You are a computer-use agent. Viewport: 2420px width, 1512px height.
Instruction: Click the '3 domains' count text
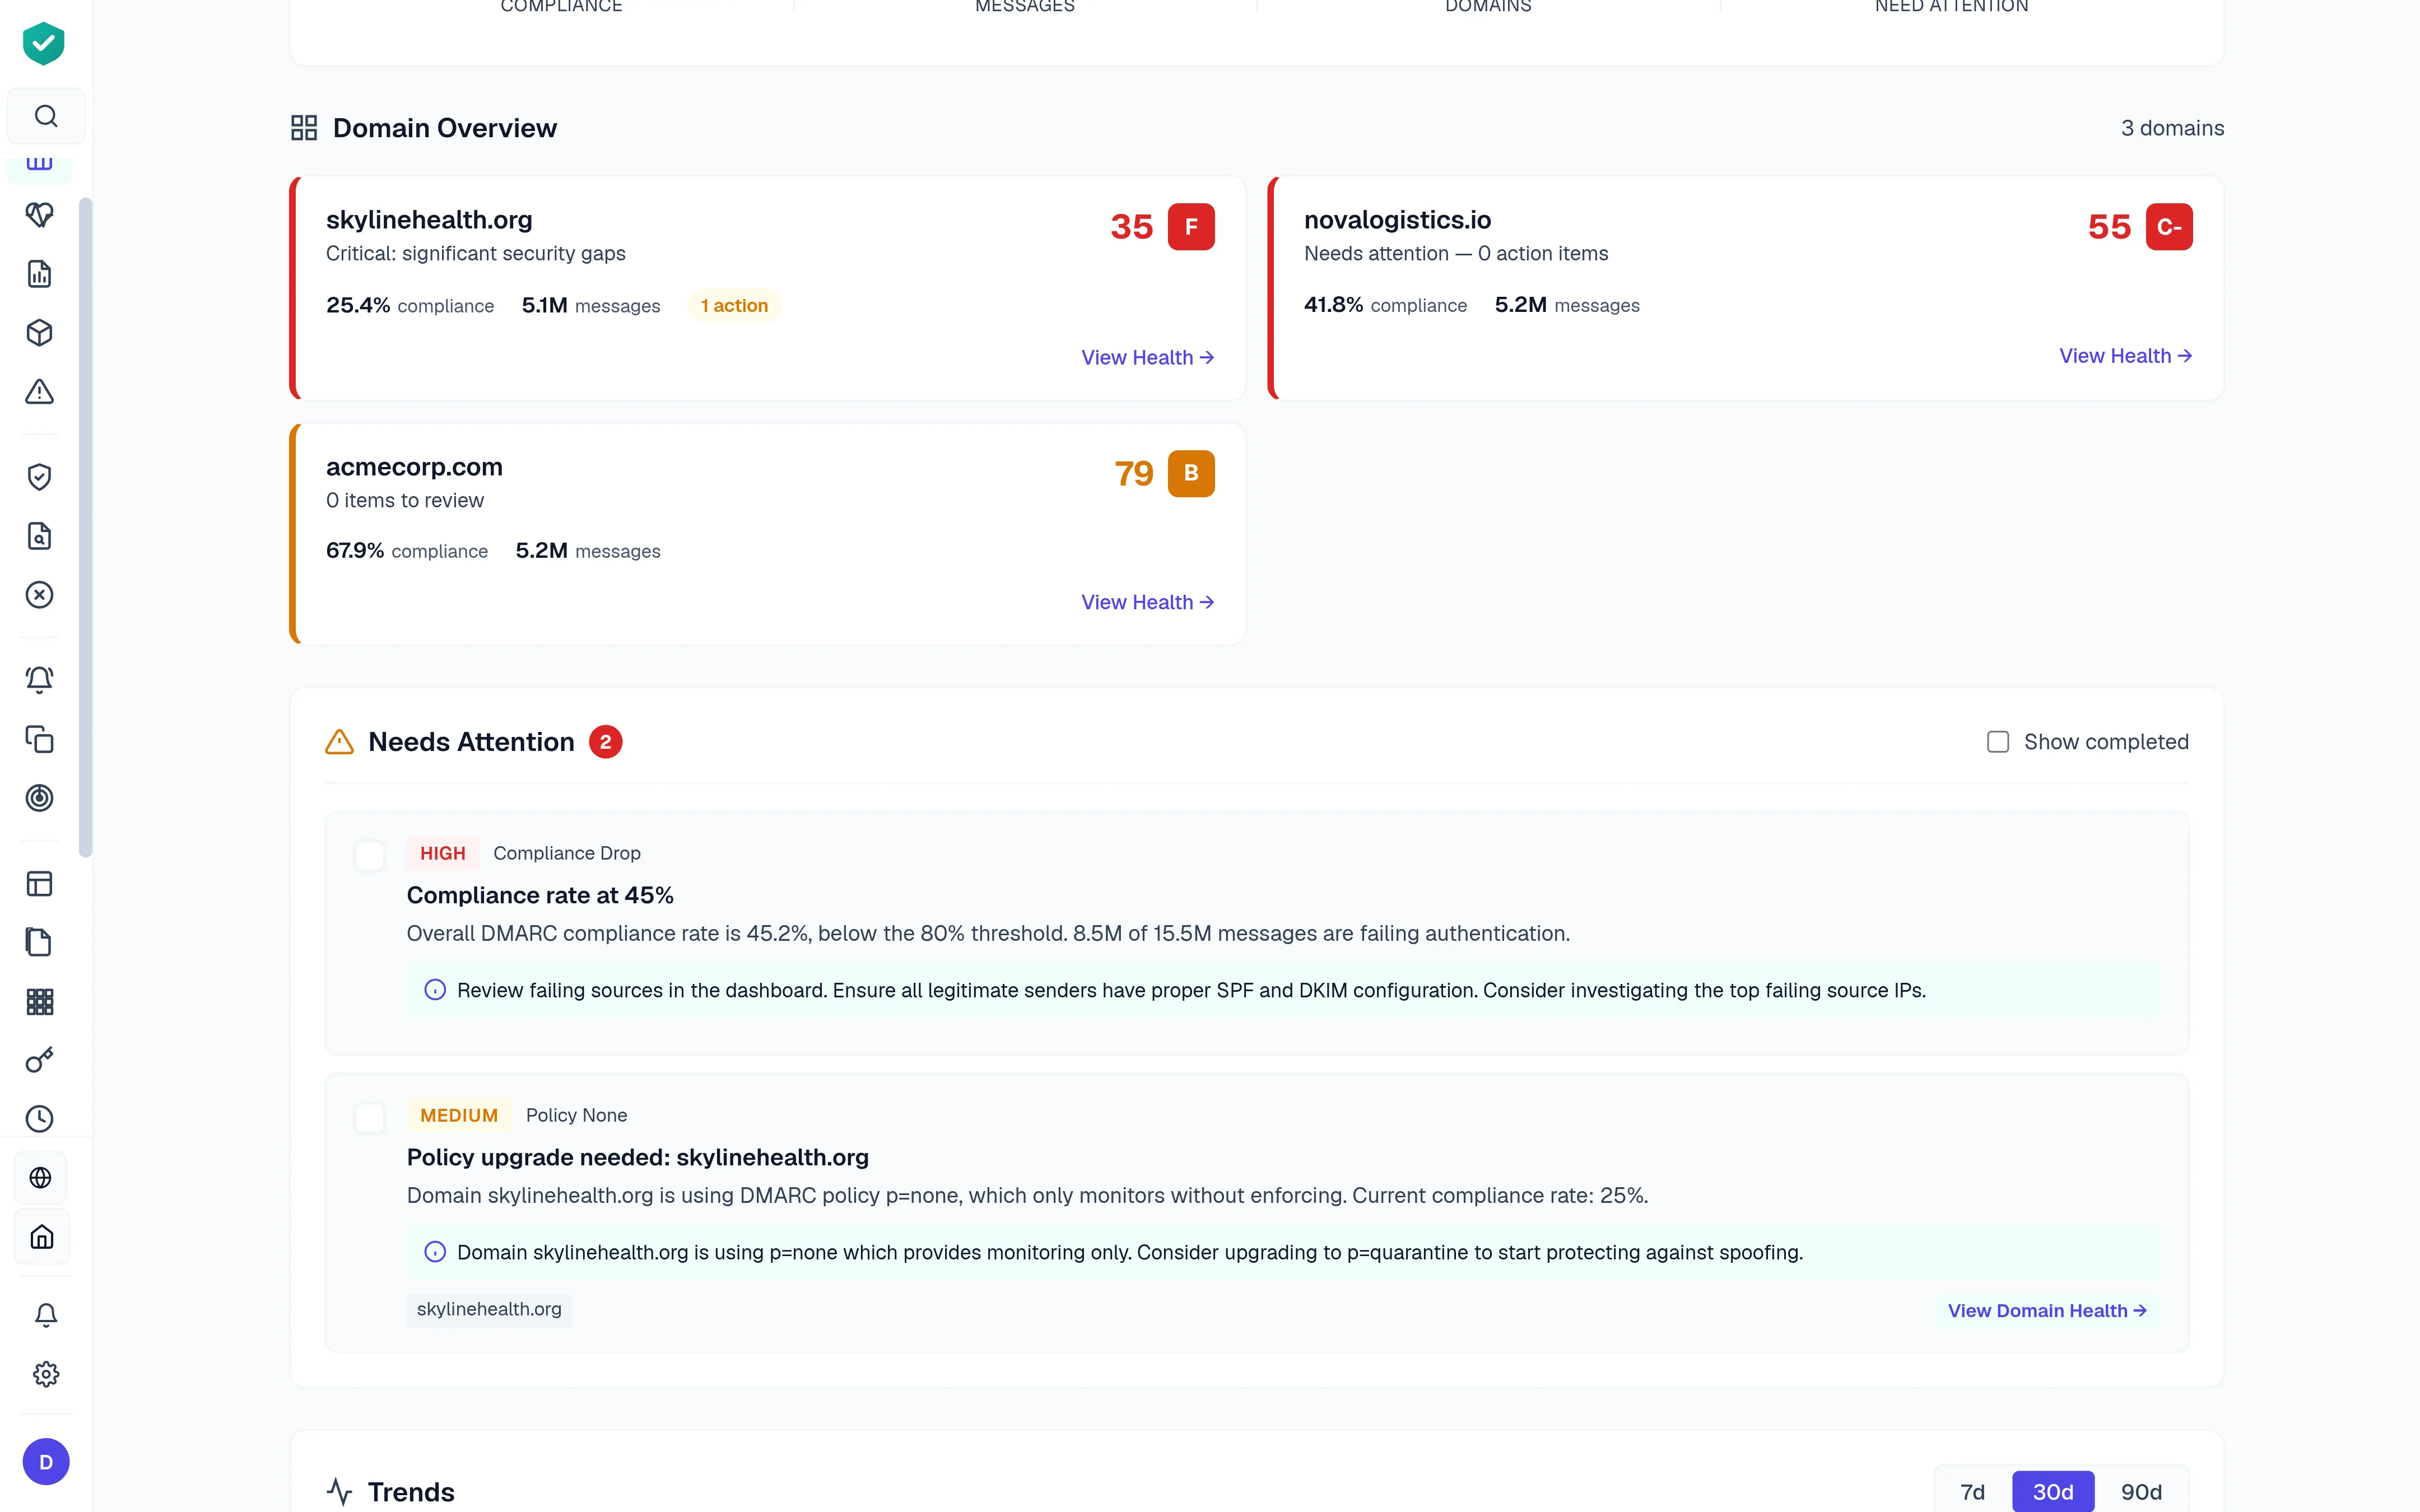[x=2172, y=128]
